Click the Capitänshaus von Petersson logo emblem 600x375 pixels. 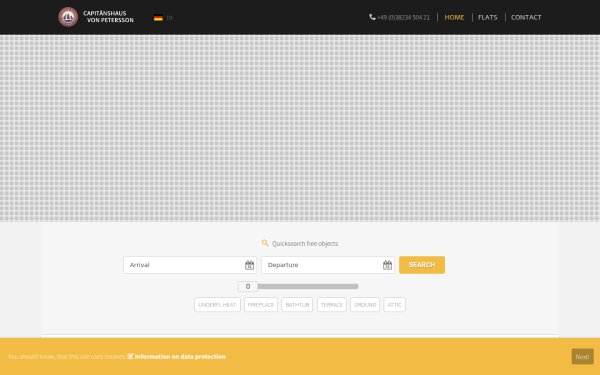click(68, 17)
